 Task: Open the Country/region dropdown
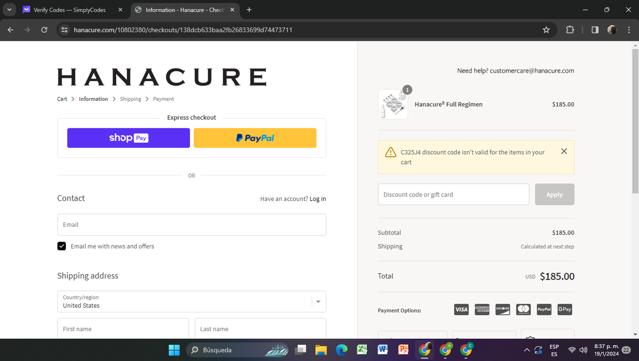tap(192, 302)
